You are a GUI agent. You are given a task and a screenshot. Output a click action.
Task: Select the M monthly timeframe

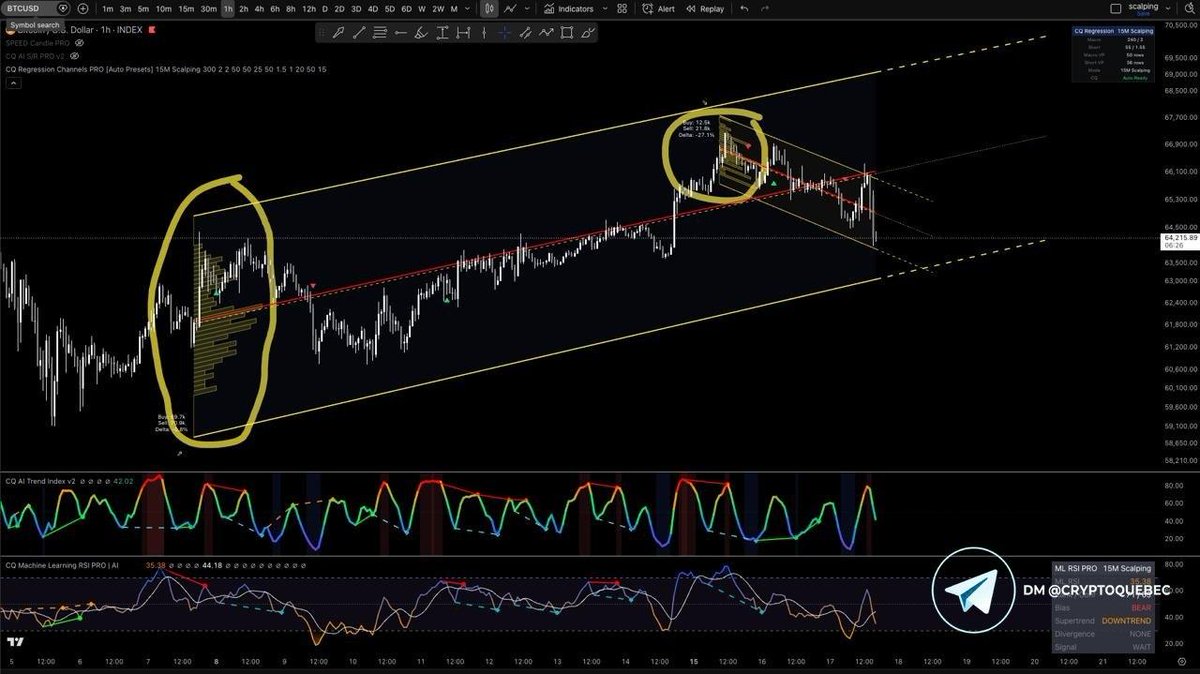[x=454, y=9]
